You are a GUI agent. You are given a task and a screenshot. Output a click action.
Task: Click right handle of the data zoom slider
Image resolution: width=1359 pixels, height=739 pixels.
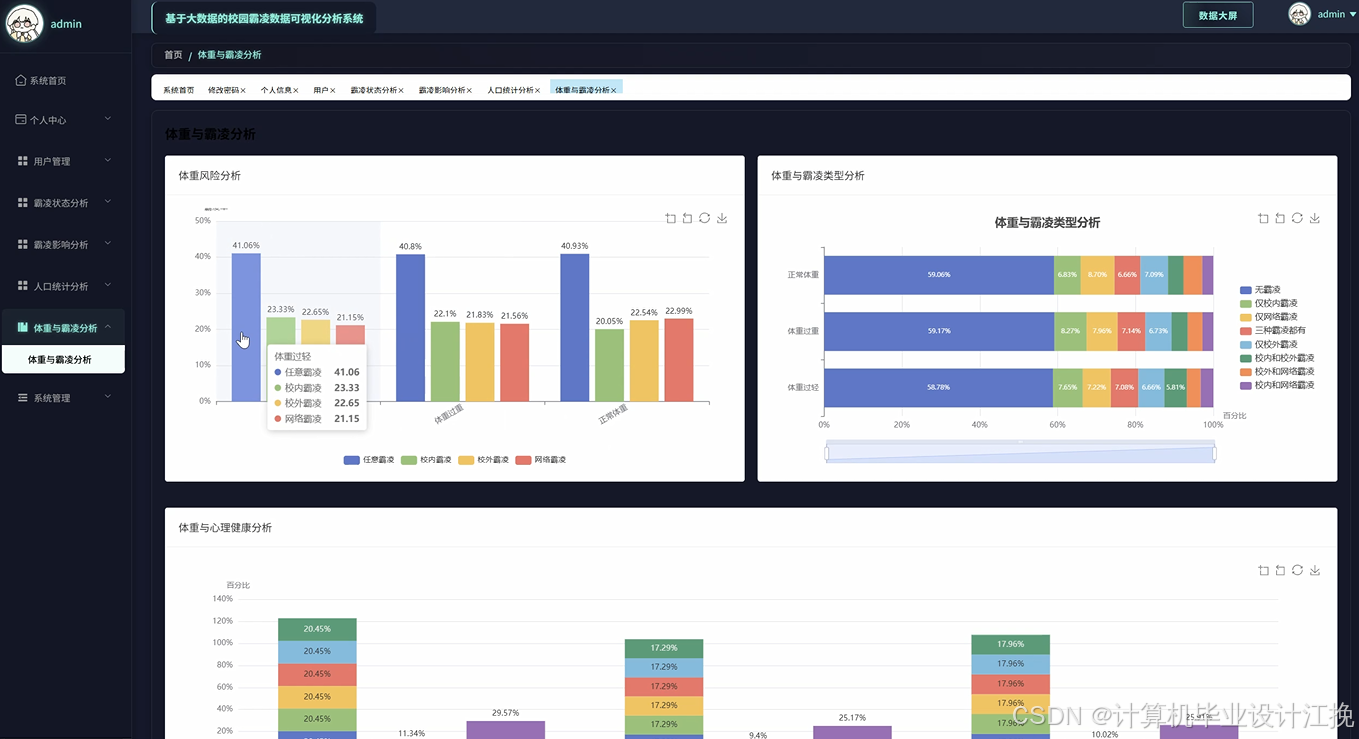click(1214, 454)
